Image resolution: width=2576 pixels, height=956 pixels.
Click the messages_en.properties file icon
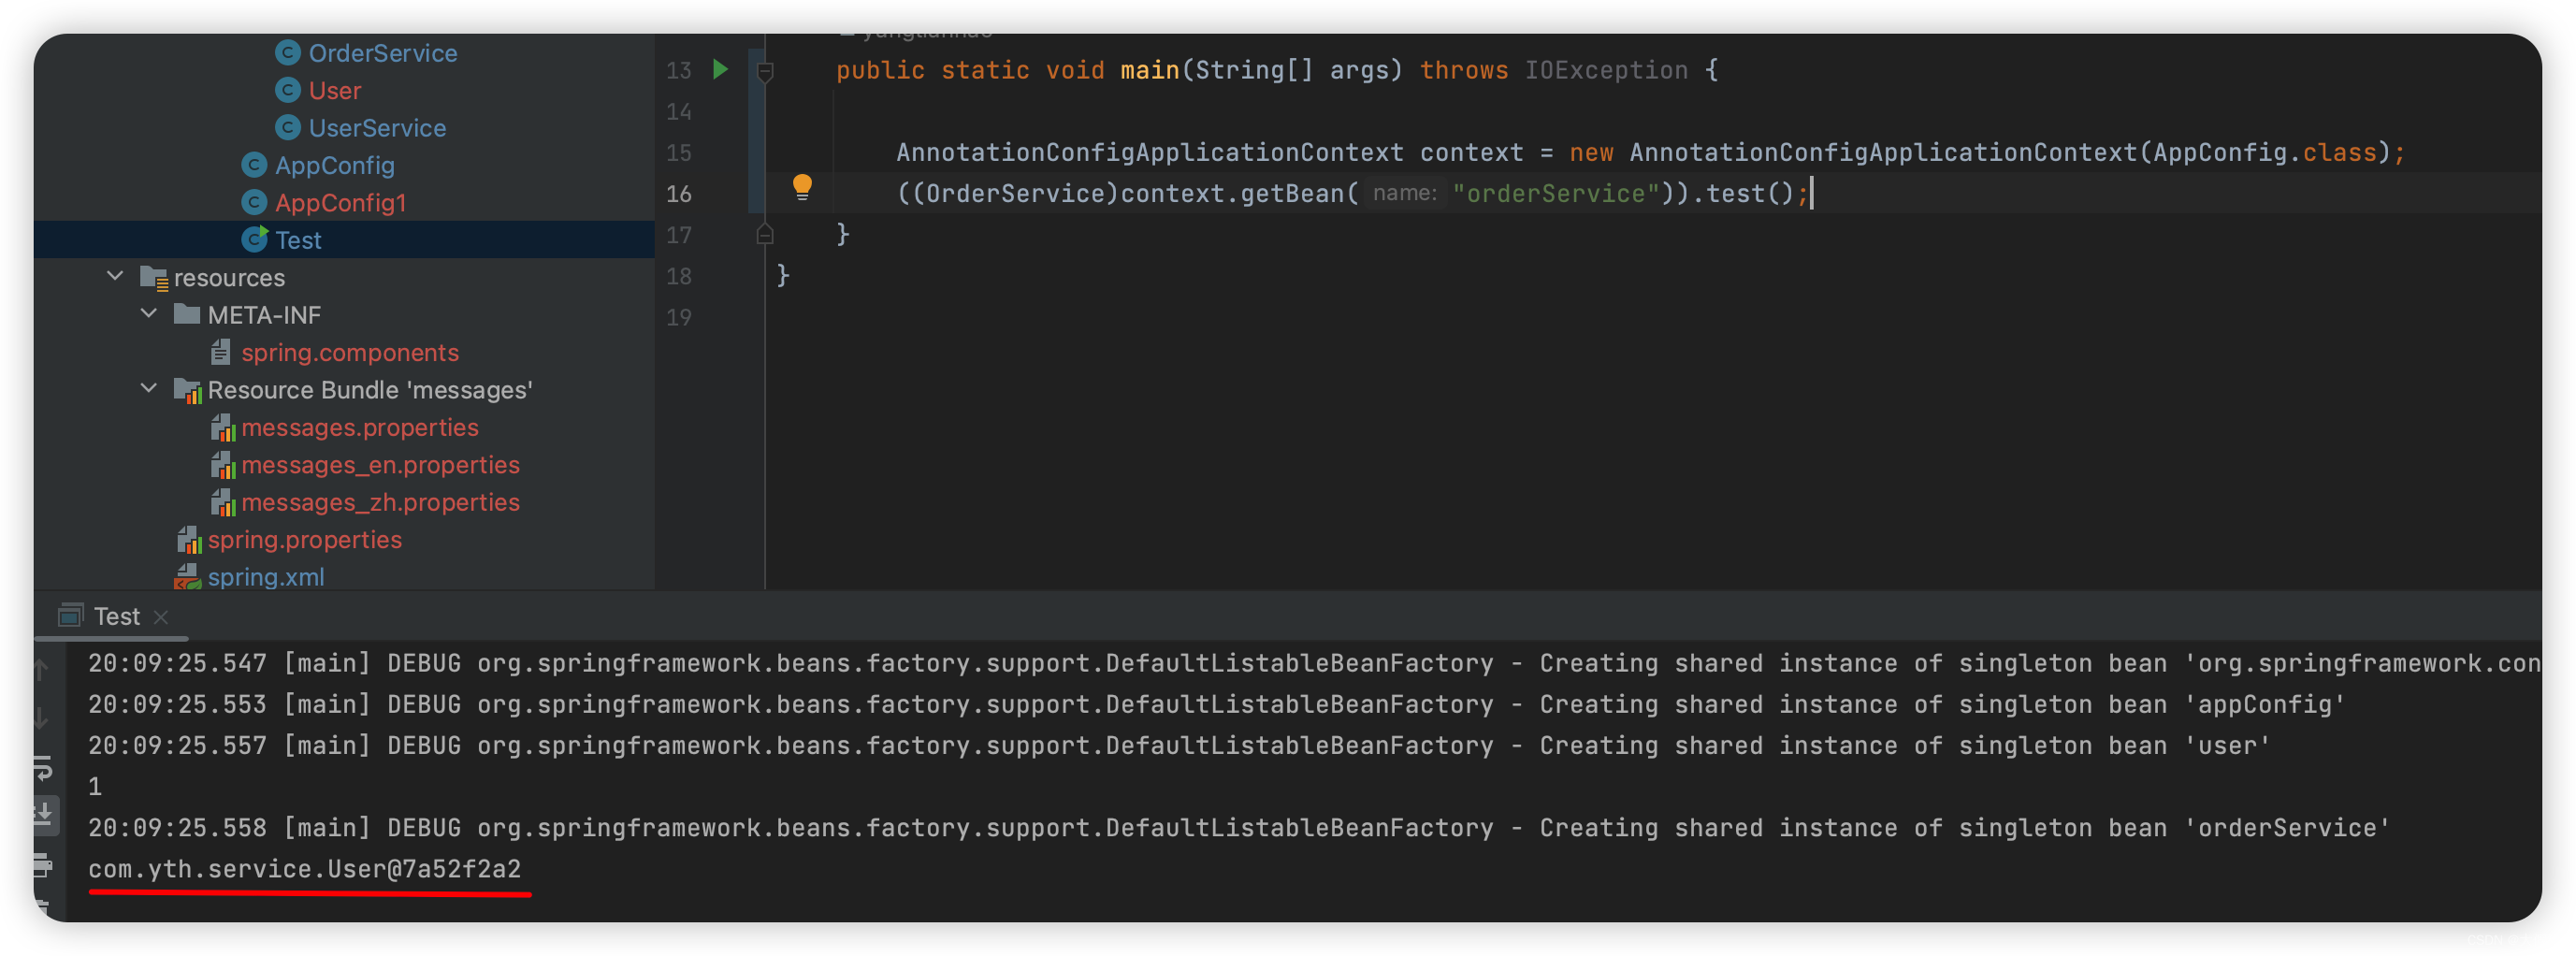tap(223, 465)
